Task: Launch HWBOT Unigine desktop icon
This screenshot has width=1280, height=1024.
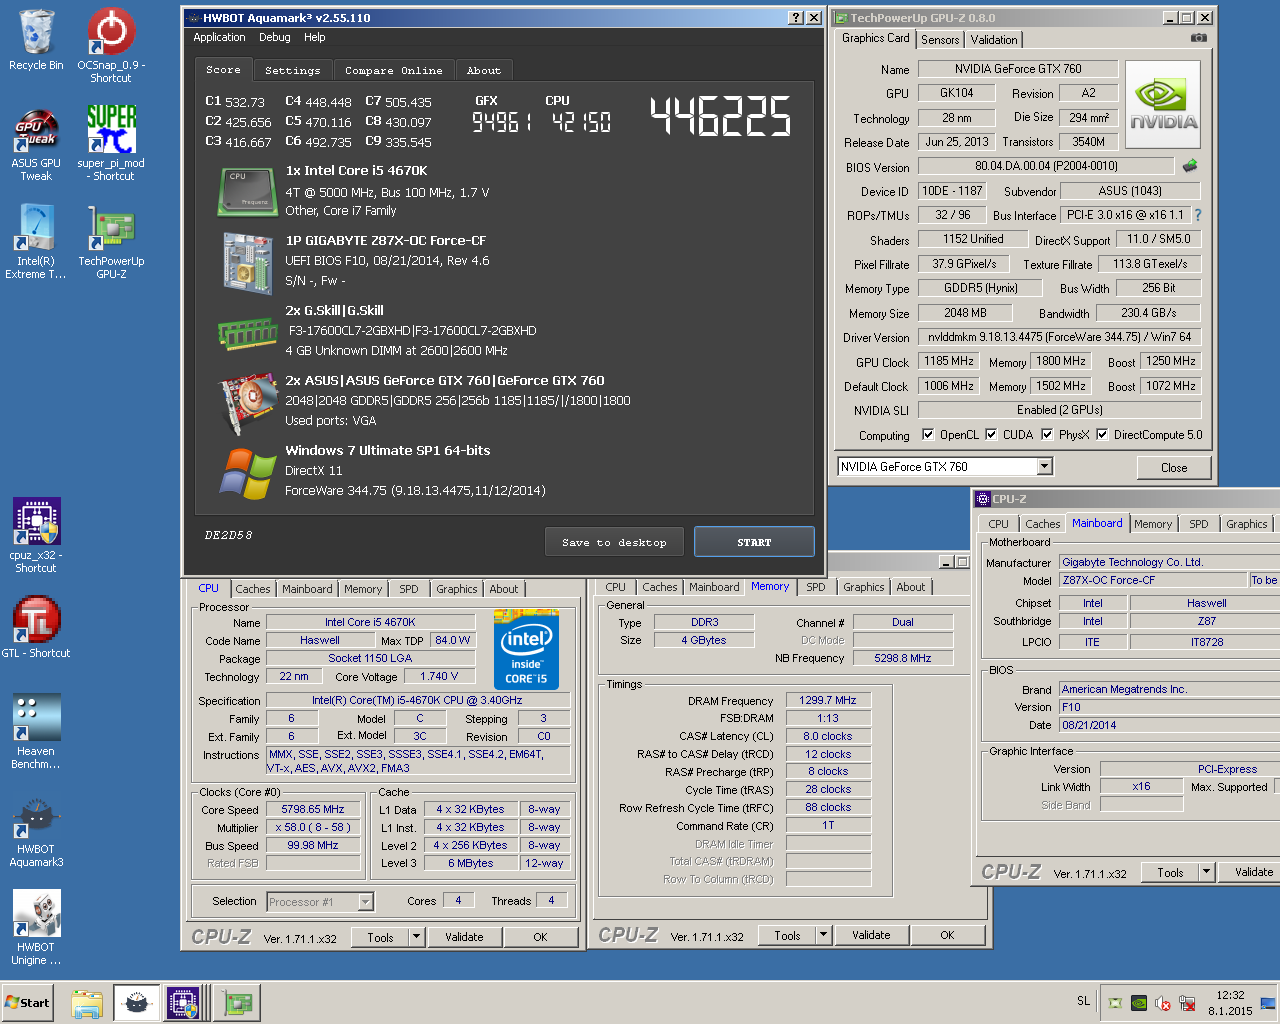Action: 36,928
